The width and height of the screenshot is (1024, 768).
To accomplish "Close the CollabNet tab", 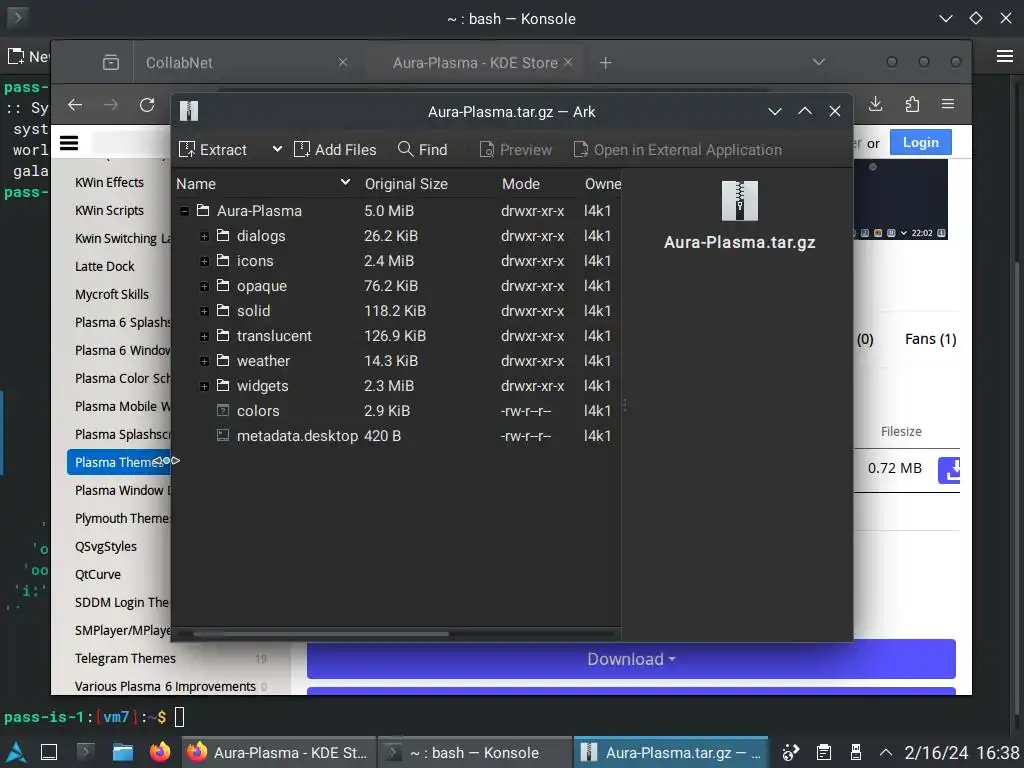I will pos(343,62).
